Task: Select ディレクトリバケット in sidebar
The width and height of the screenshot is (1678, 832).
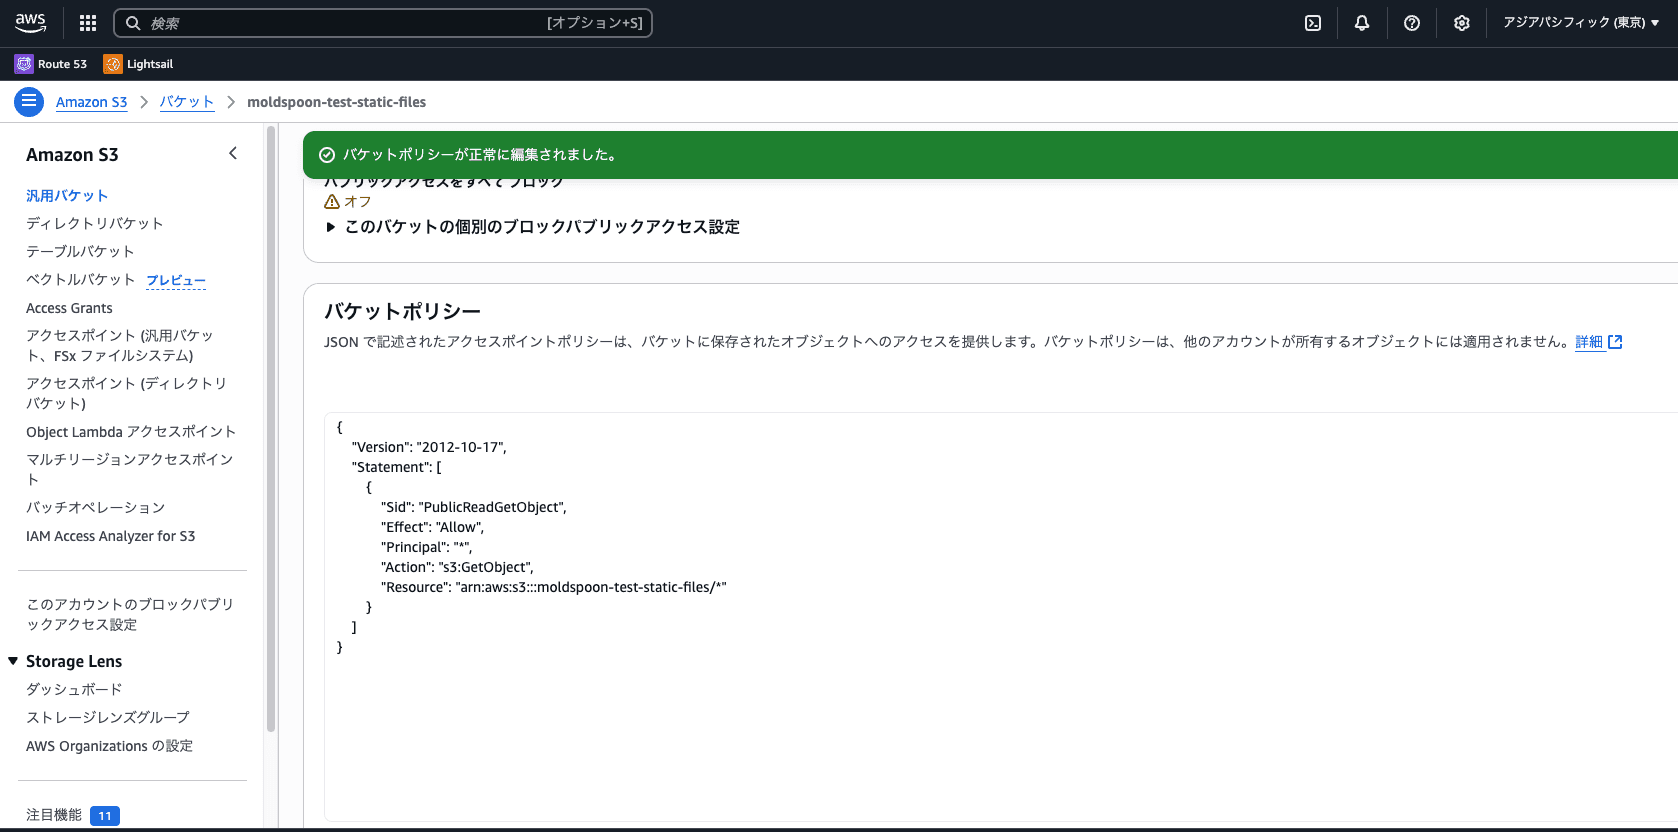Action: click(95, 224)
